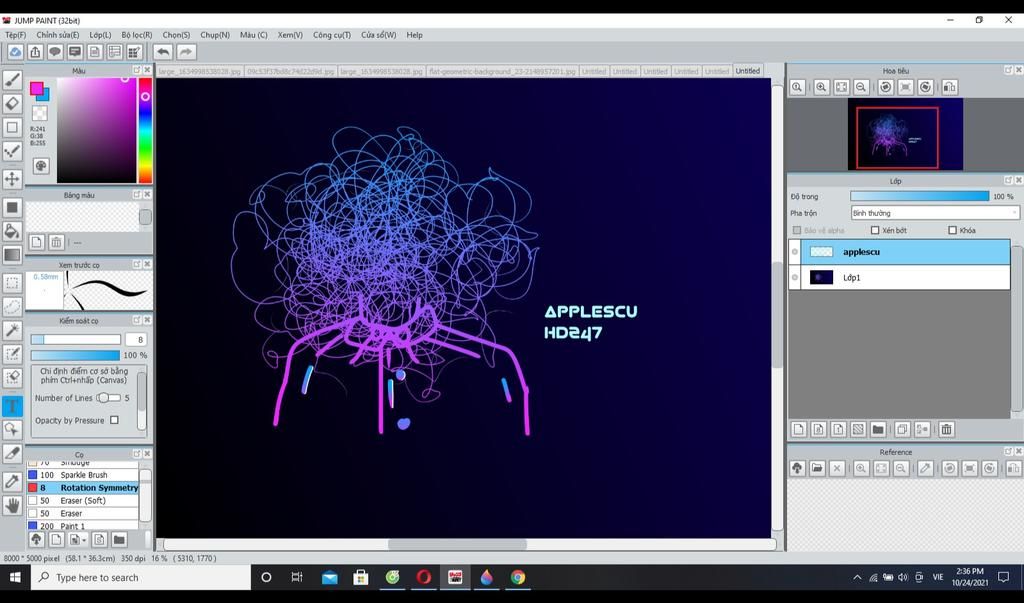
Task: Open Google Chrome from the taskbar
Action: pyautogui.click(x=518, y=577)
